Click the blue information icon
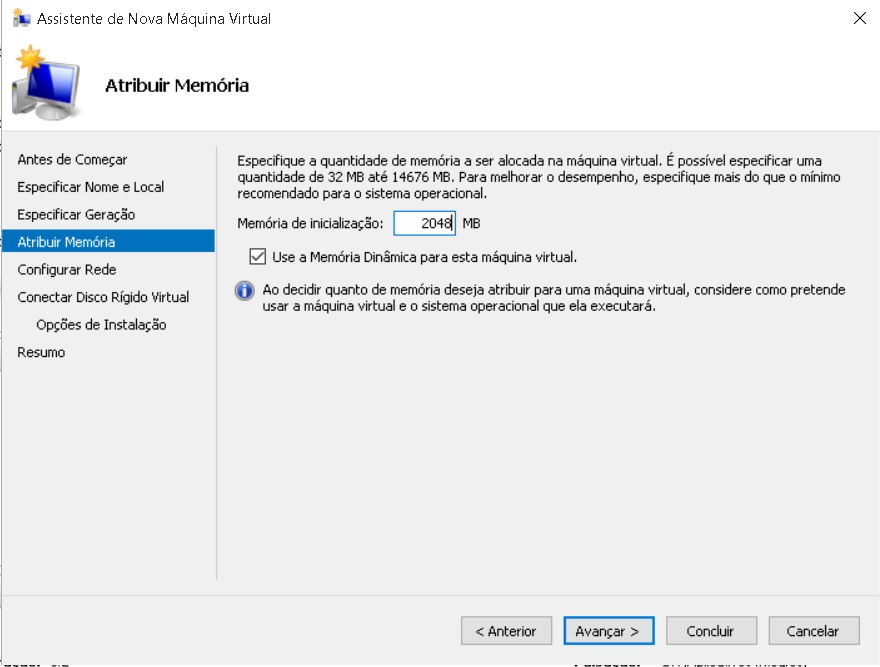Screen dimensions: 880x667 (245, 291)
